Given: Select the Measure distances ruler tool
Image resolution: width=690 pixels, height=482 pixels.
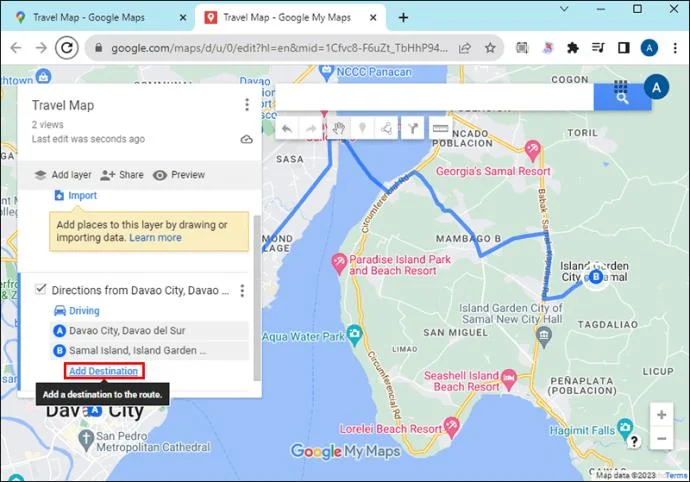Looking at the screenshot, I should click(x=440, y=129).
